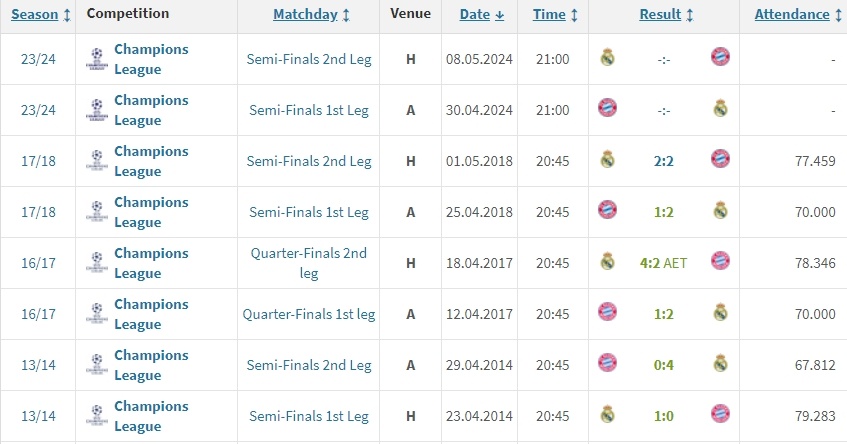Click Bayern crest in 30.04.2024 row
The width and height of the screenshot is (847, 444).
607,109
